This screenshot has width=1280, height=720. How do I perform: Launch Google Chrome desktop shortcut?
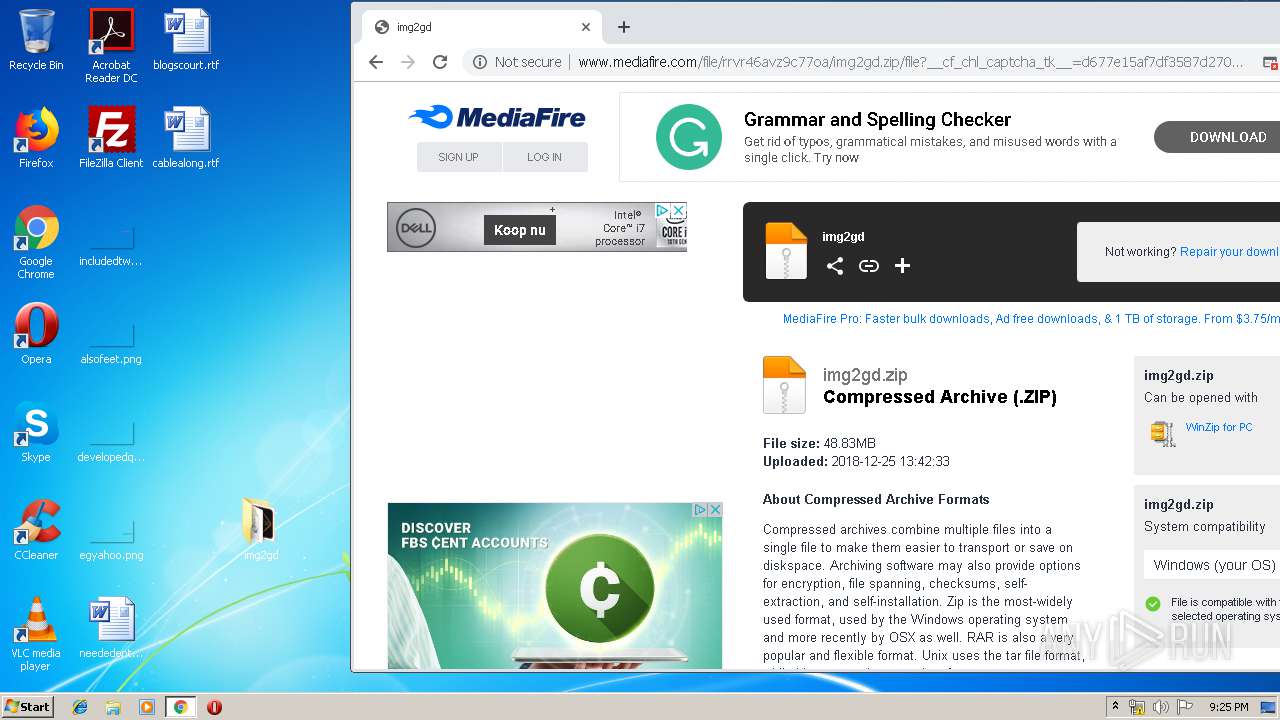(36, 242)
